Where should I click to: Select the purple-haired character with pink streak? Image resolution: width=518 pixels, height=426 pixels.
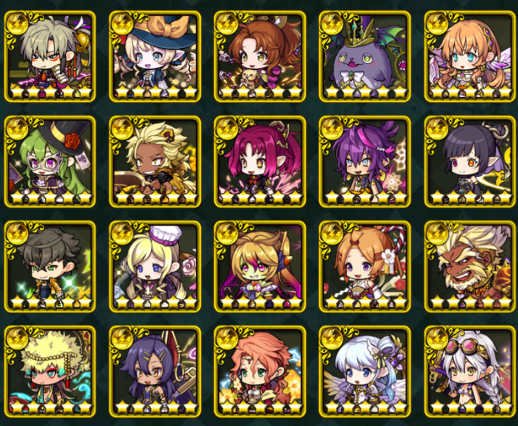365,161
